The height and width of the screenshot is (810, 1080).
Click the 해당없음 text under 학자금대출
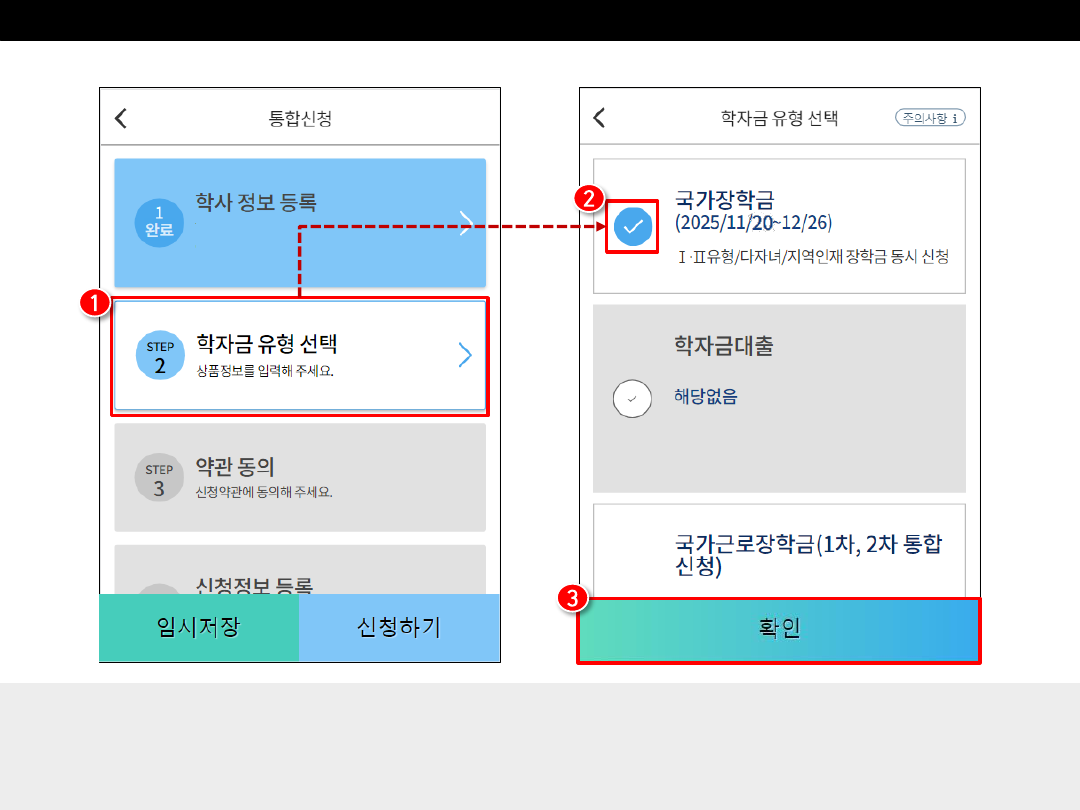pyautogui.click(x=706, y=397)
